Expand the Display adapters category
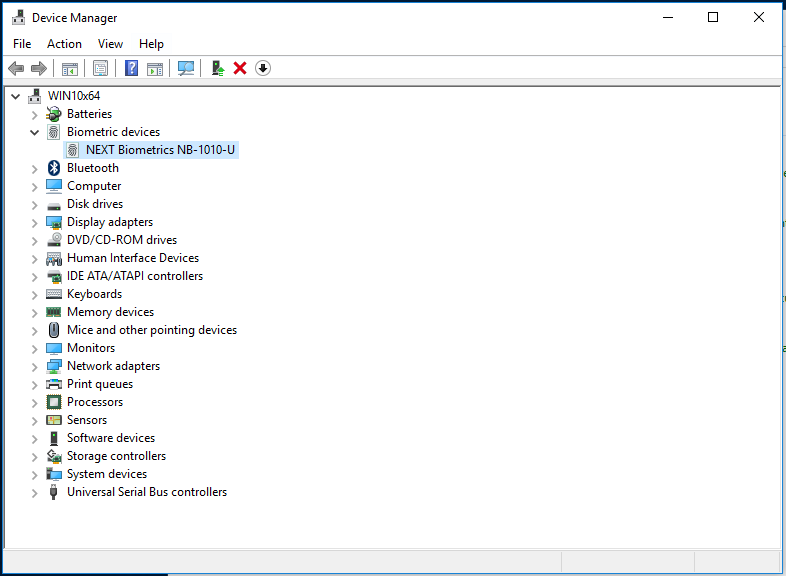This screenshot has width=786, height=576. point(35,223)
